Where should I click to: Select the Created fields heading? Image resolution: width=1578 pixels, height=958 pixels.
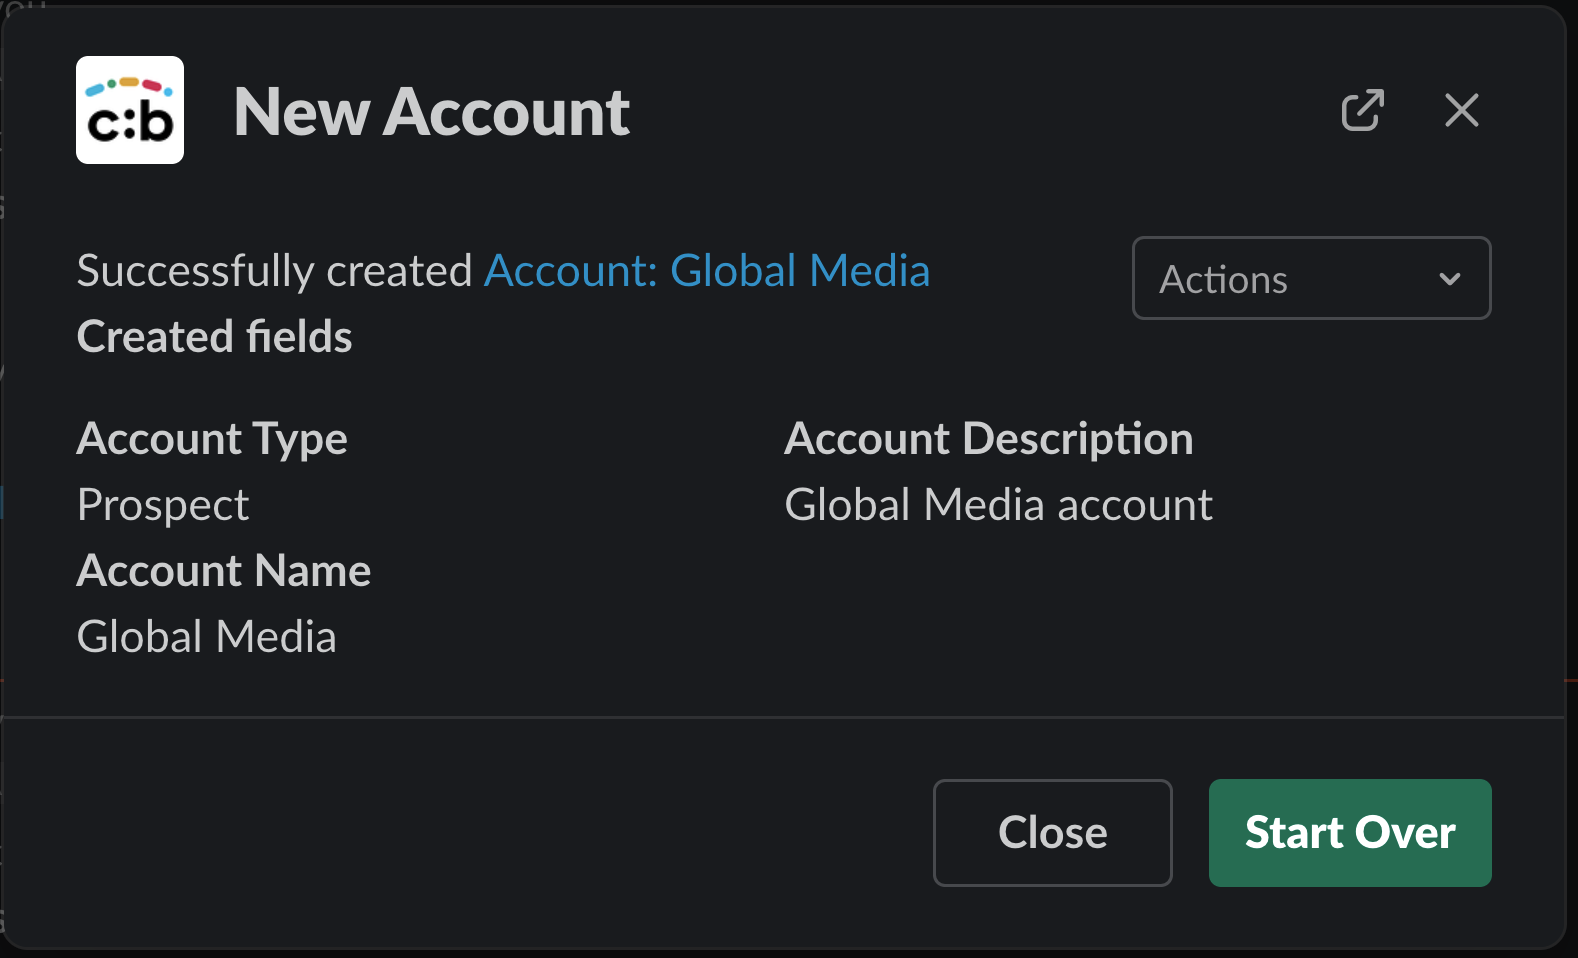214,337
